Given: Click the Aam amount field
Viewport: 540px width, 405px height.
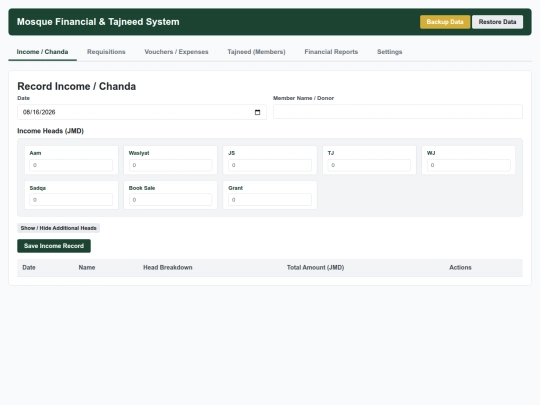Looking at the screenshot, I should (x=71, y=165).
